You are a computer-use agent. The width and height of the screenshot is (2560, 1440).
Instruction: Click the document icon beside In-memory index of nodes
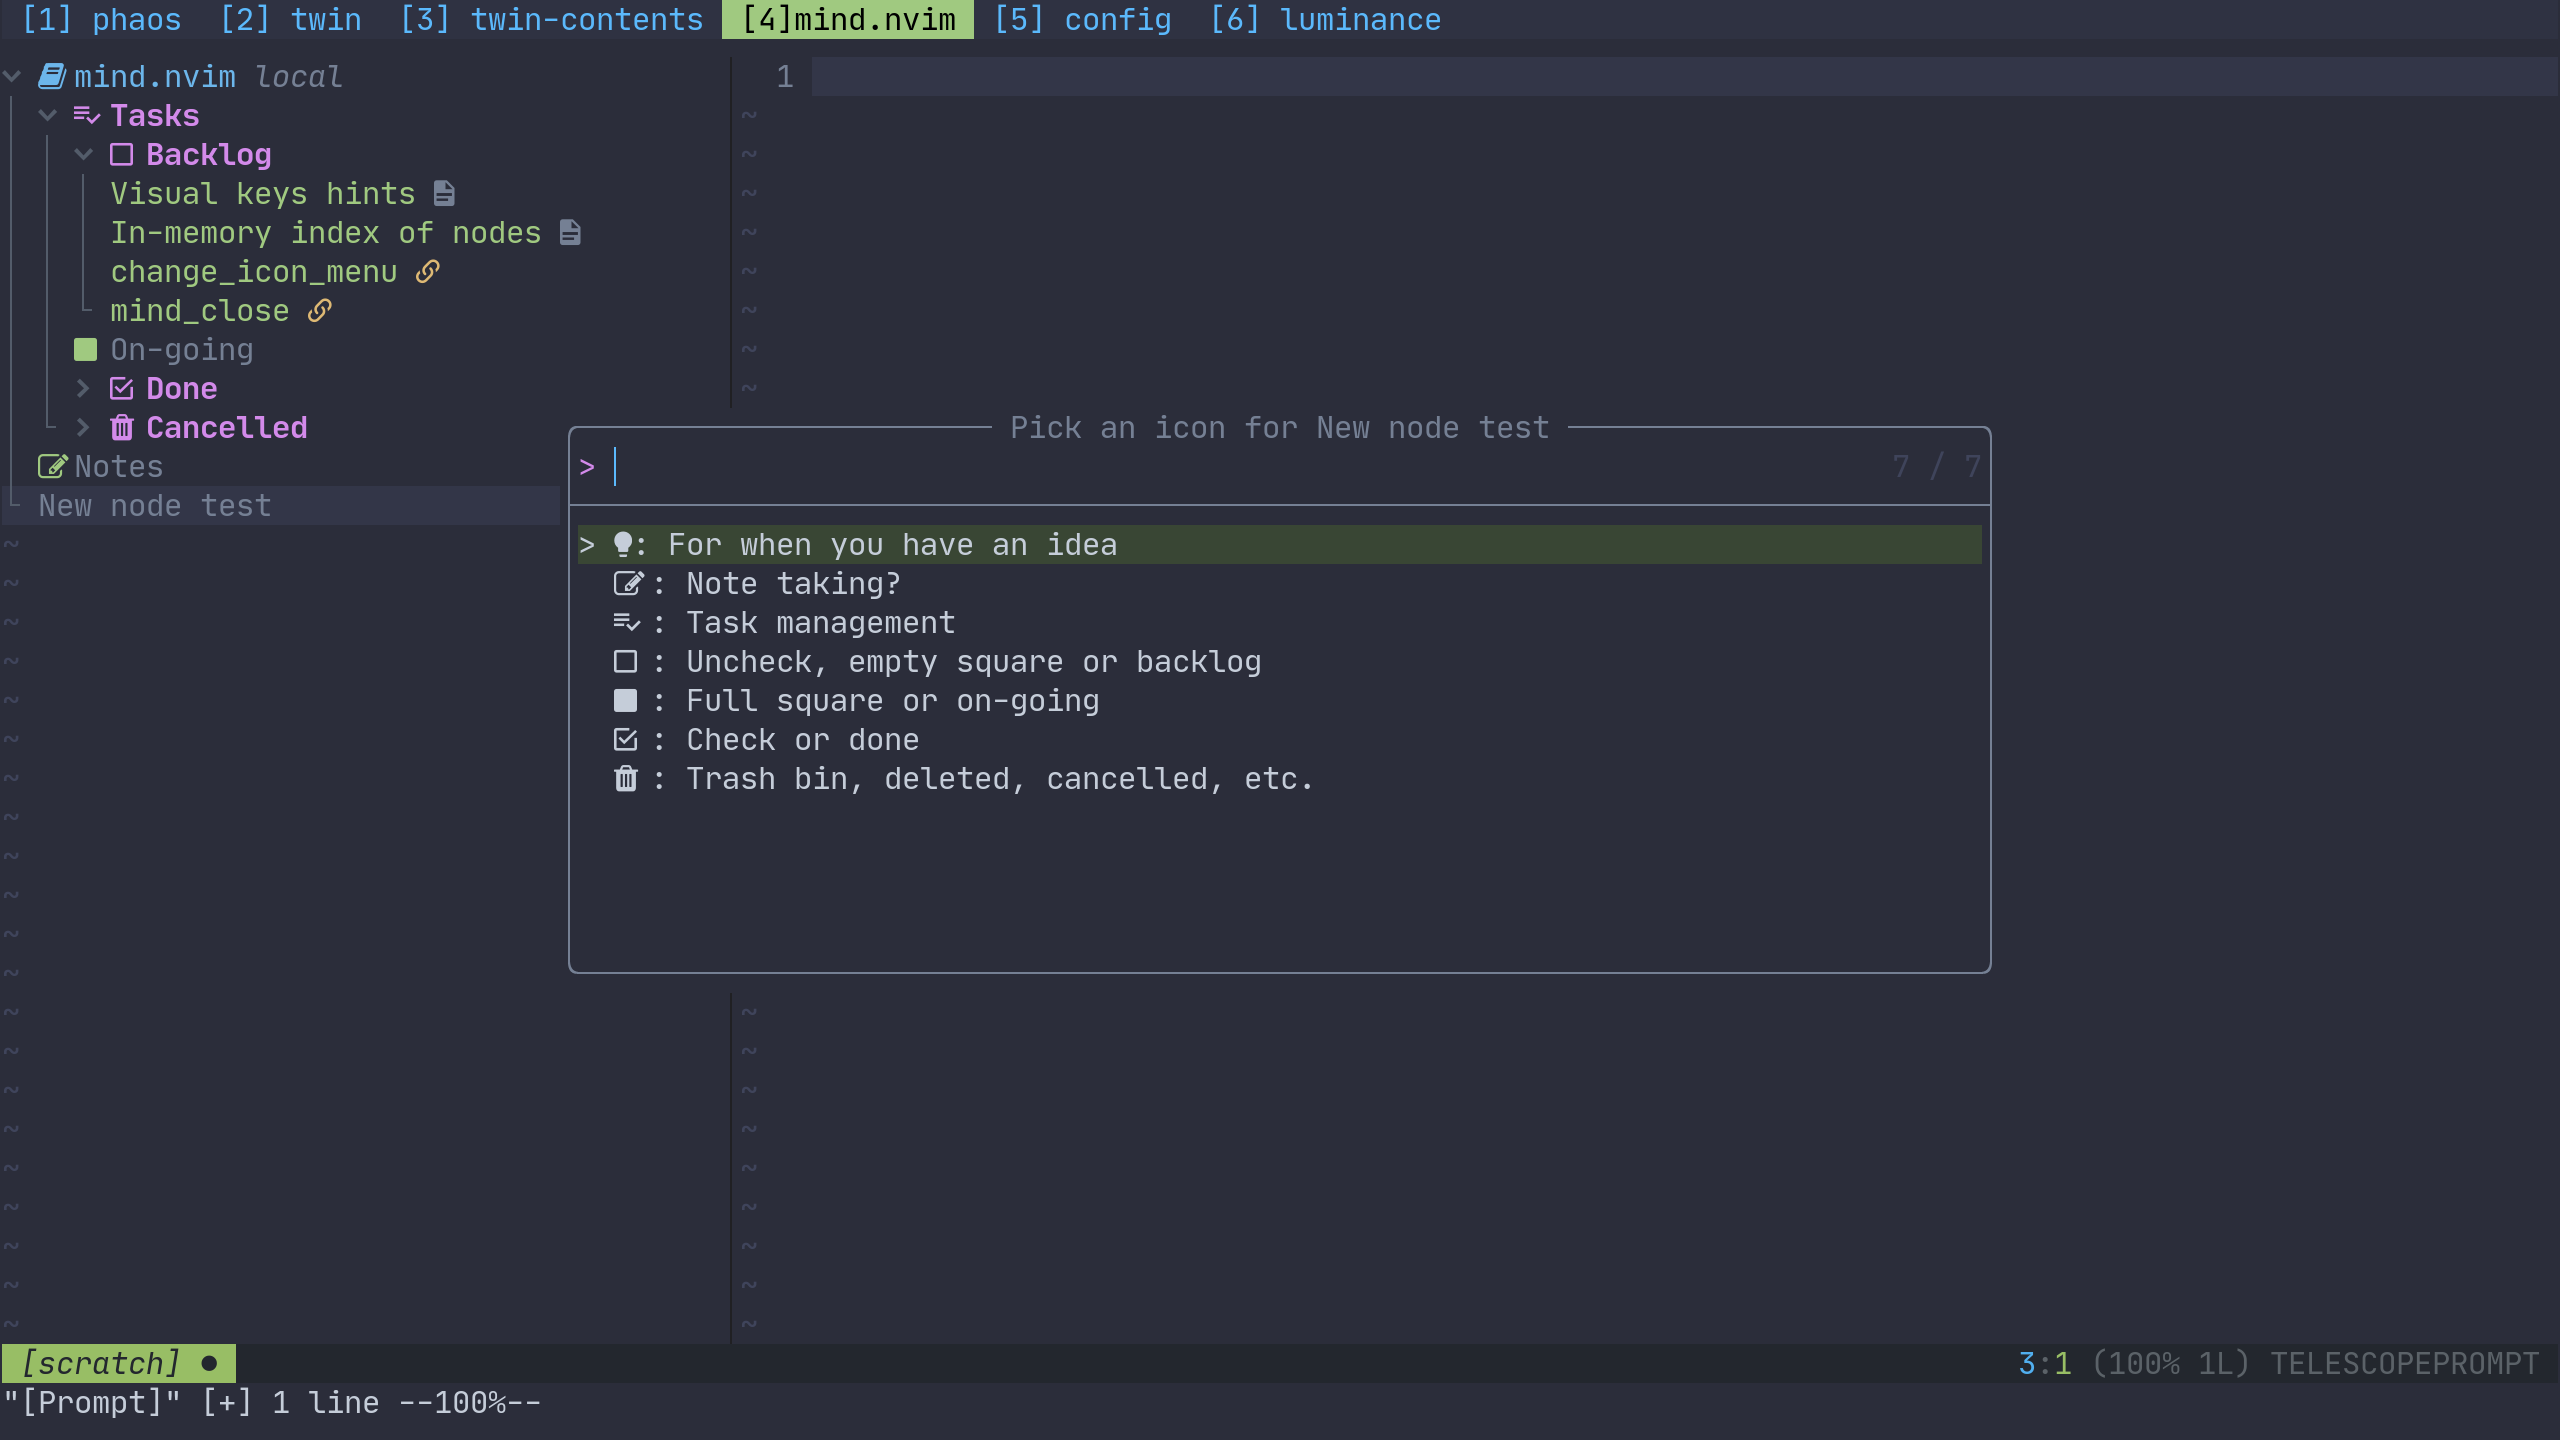coord(568,232)
